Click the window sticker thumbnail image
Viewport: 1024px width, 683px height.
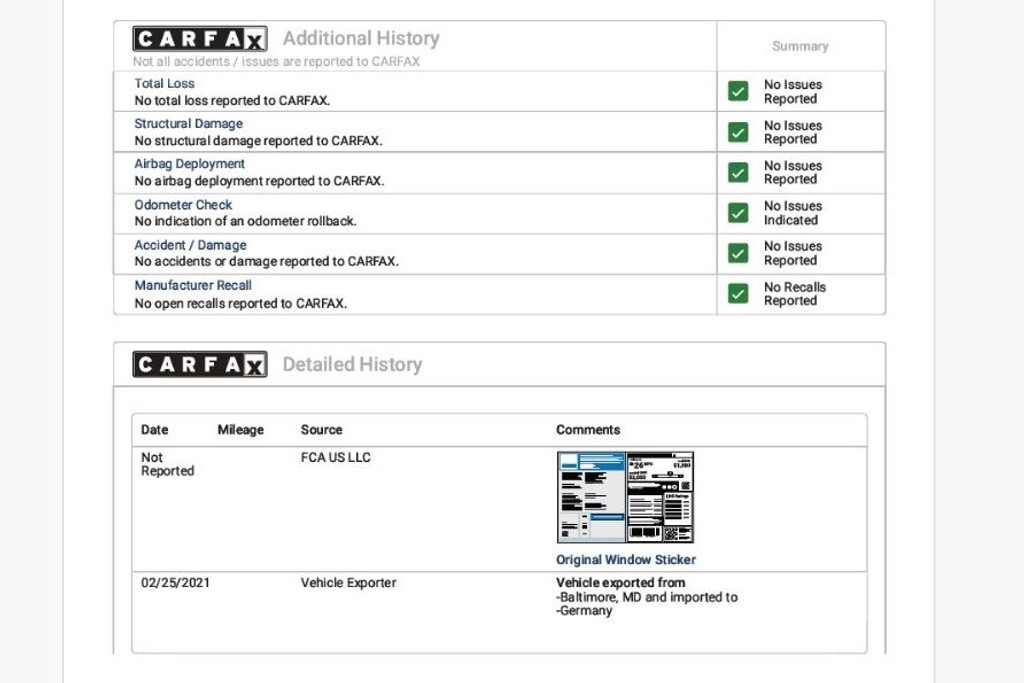point(625,497)
